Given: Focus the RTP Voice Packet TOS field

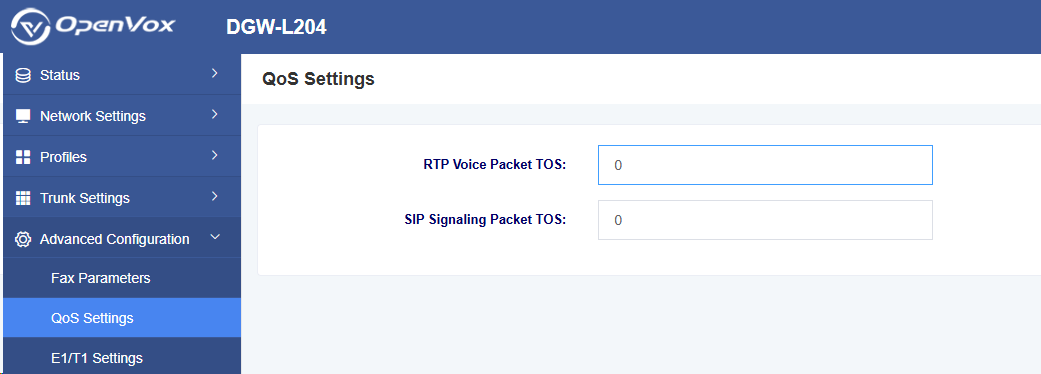Looking at the screenshot, I should coord(765,165).
